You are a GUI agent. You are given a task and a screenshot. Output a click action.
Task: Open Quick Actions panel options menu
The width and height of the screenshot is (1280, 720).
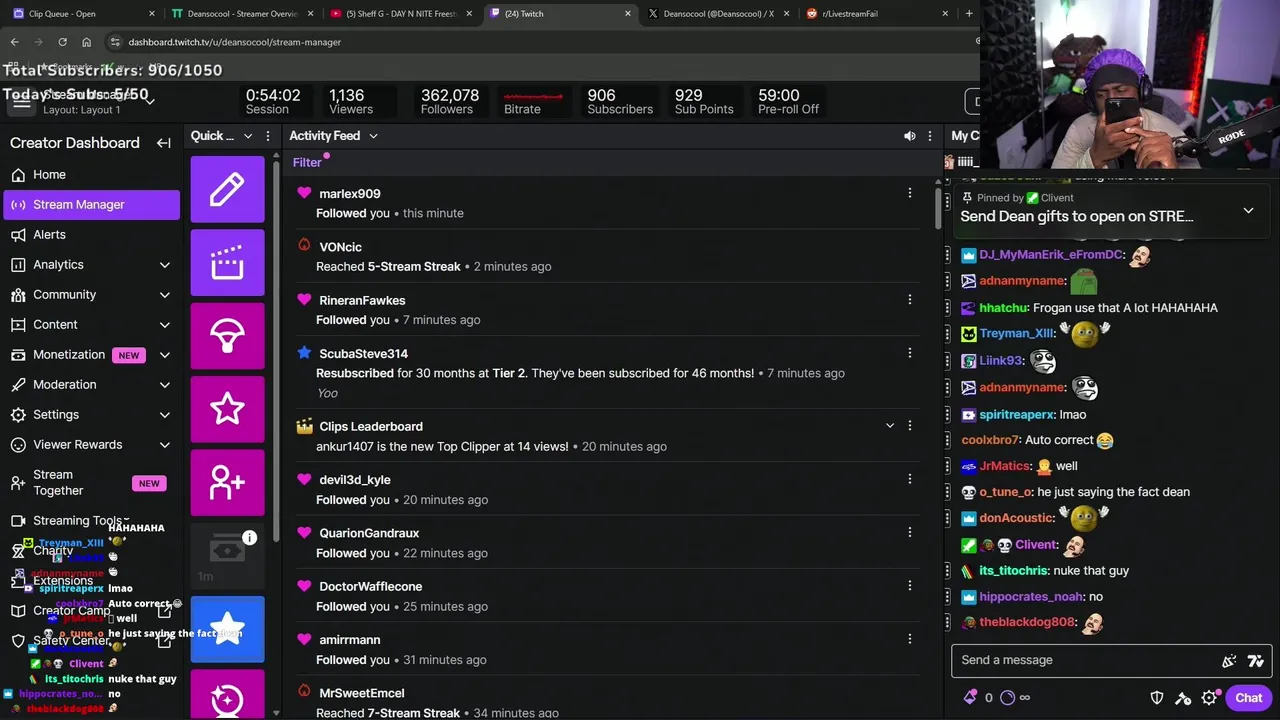[267, 136]
